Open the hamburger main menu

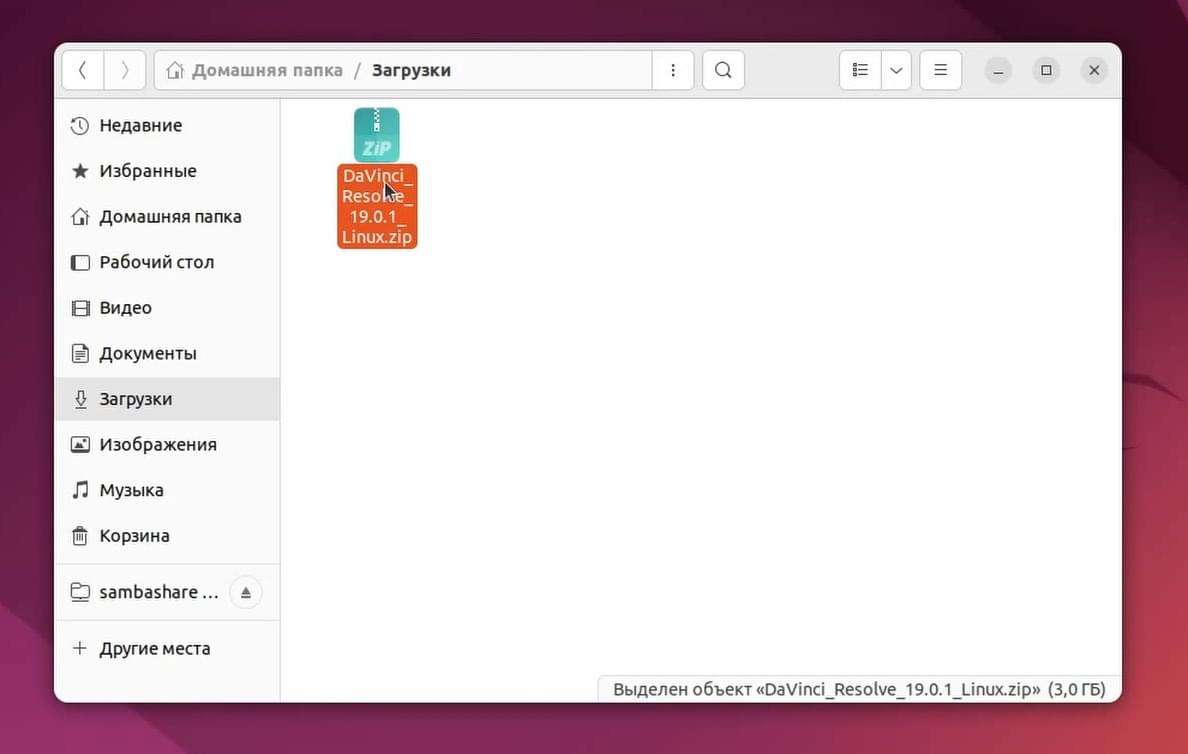click(x=940, y=70)
